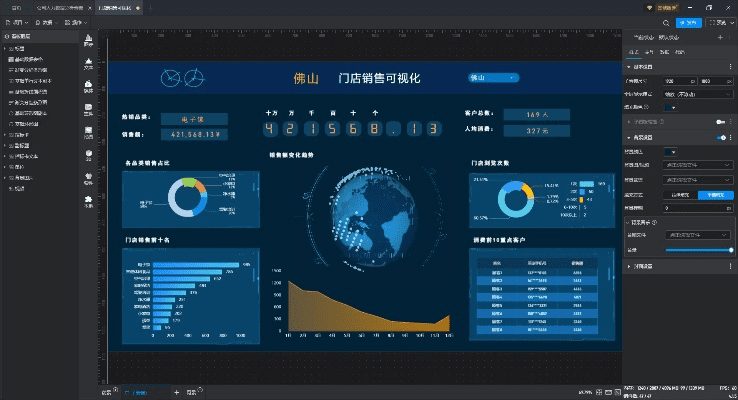Add a new page with bottom plus icon
738x400 pixels.
click(176, 392)
